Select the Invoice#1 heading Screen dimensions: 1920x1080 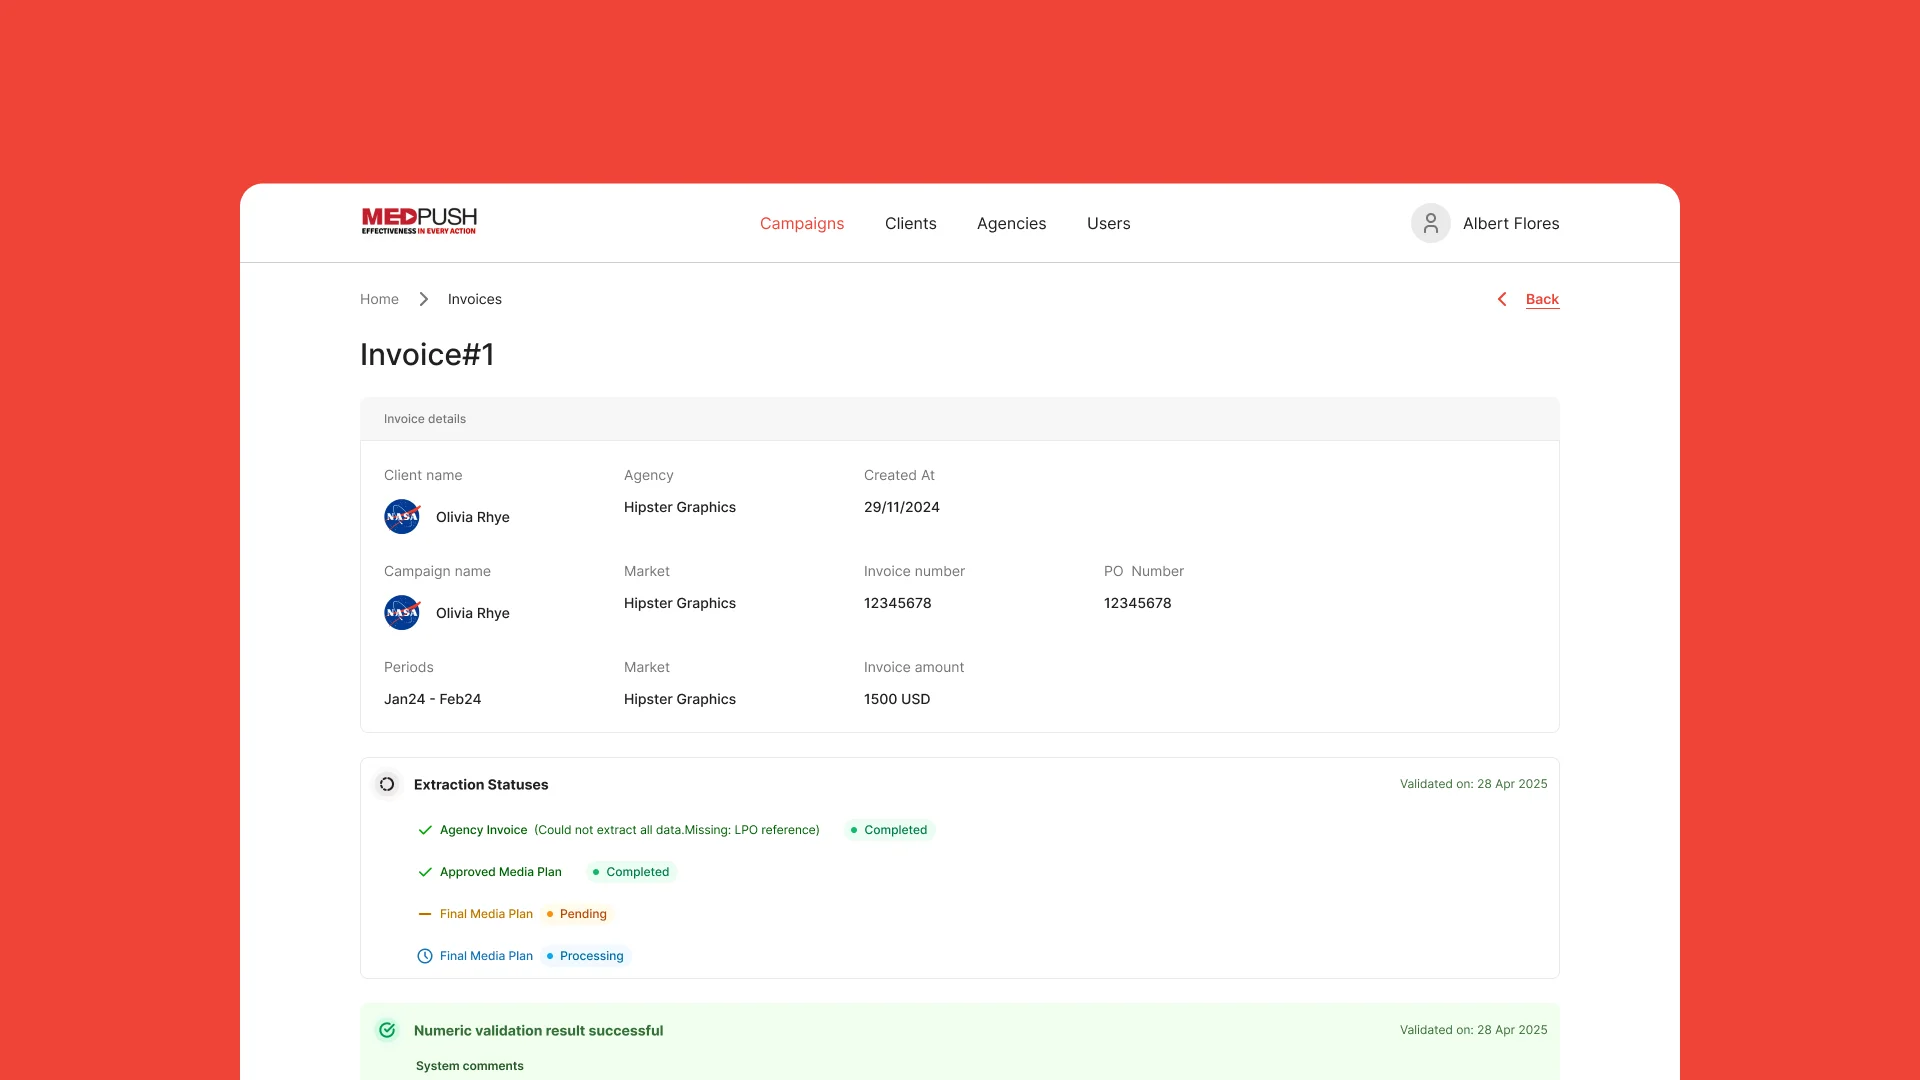427,355
